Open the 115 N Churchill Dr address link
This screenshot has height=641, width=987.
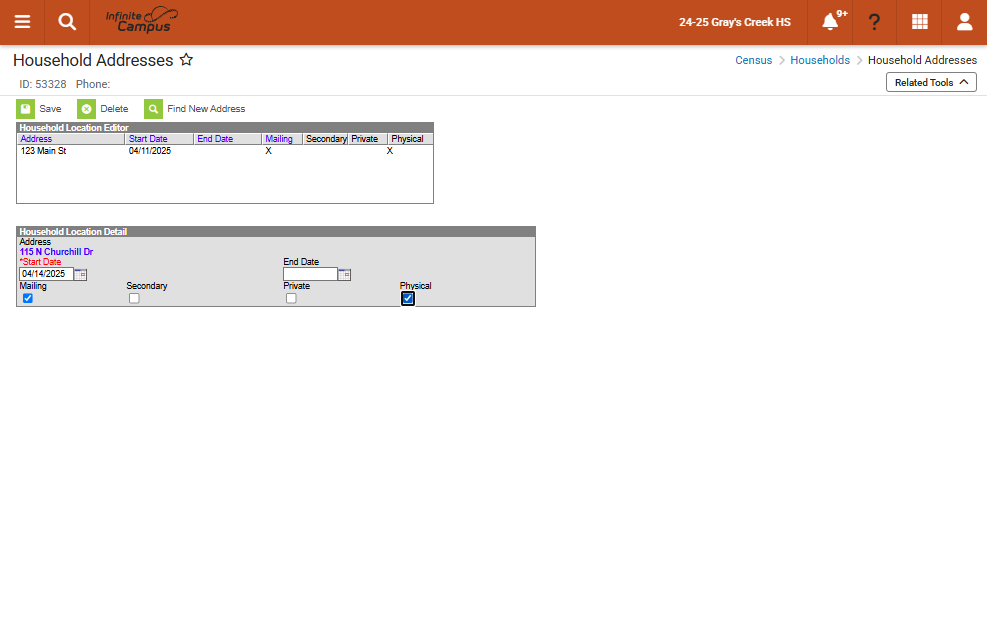click(x=56, y=252)
